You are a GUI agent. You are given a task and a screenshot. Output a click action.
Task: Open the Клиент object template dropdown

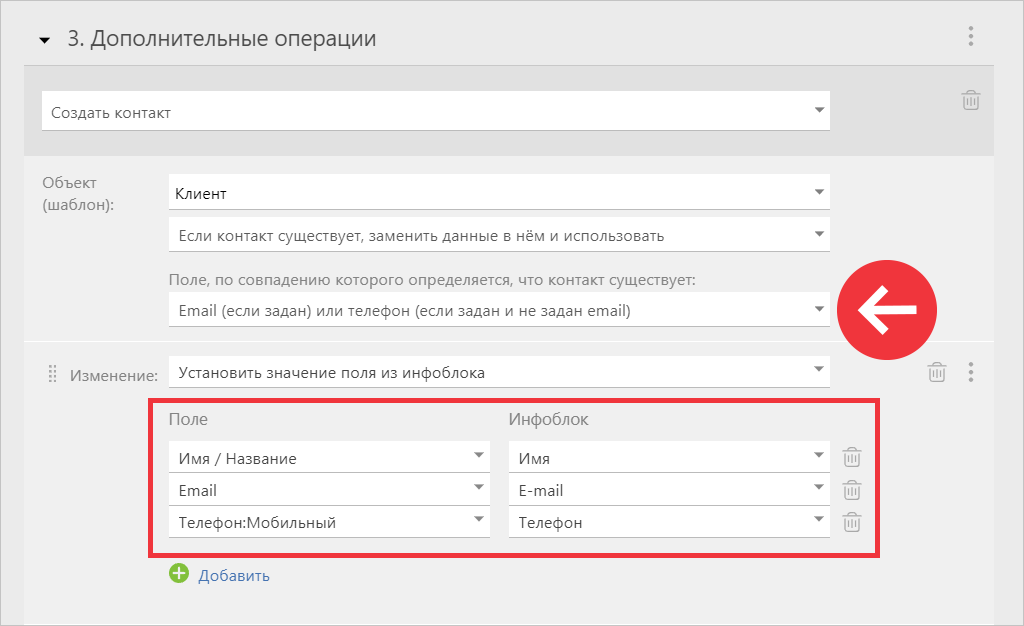[499, 192]
